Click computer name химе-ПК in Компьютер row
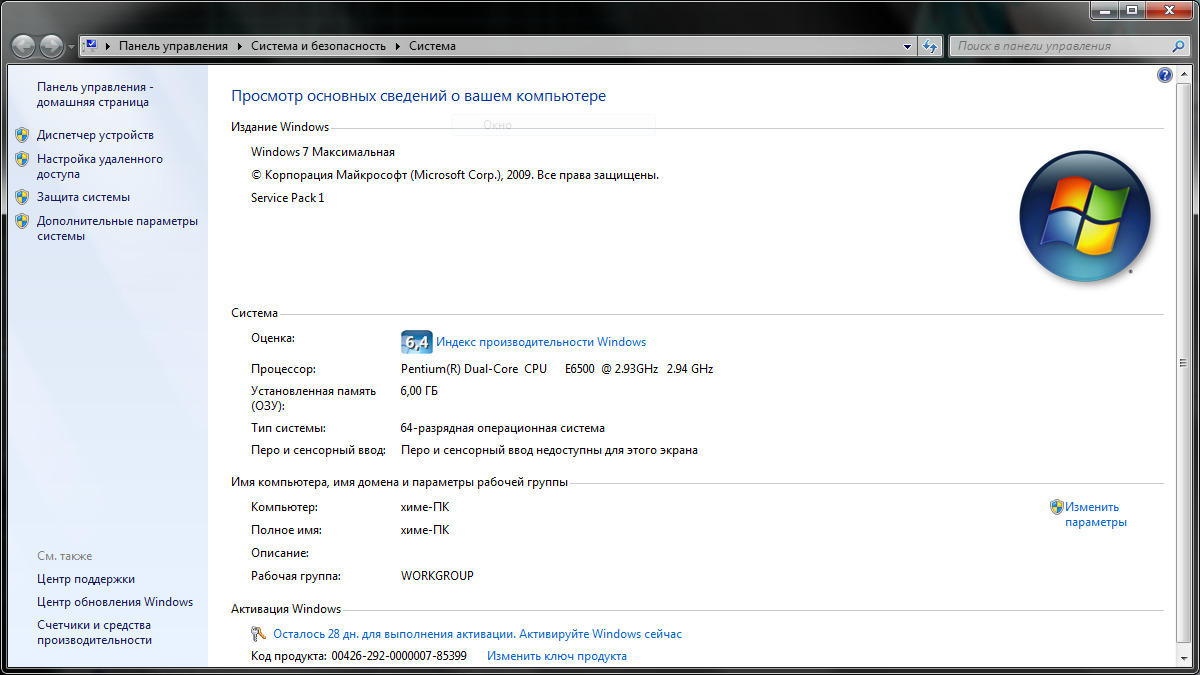The height and width of the screenshot is (675, 1200). coord(425,507)
